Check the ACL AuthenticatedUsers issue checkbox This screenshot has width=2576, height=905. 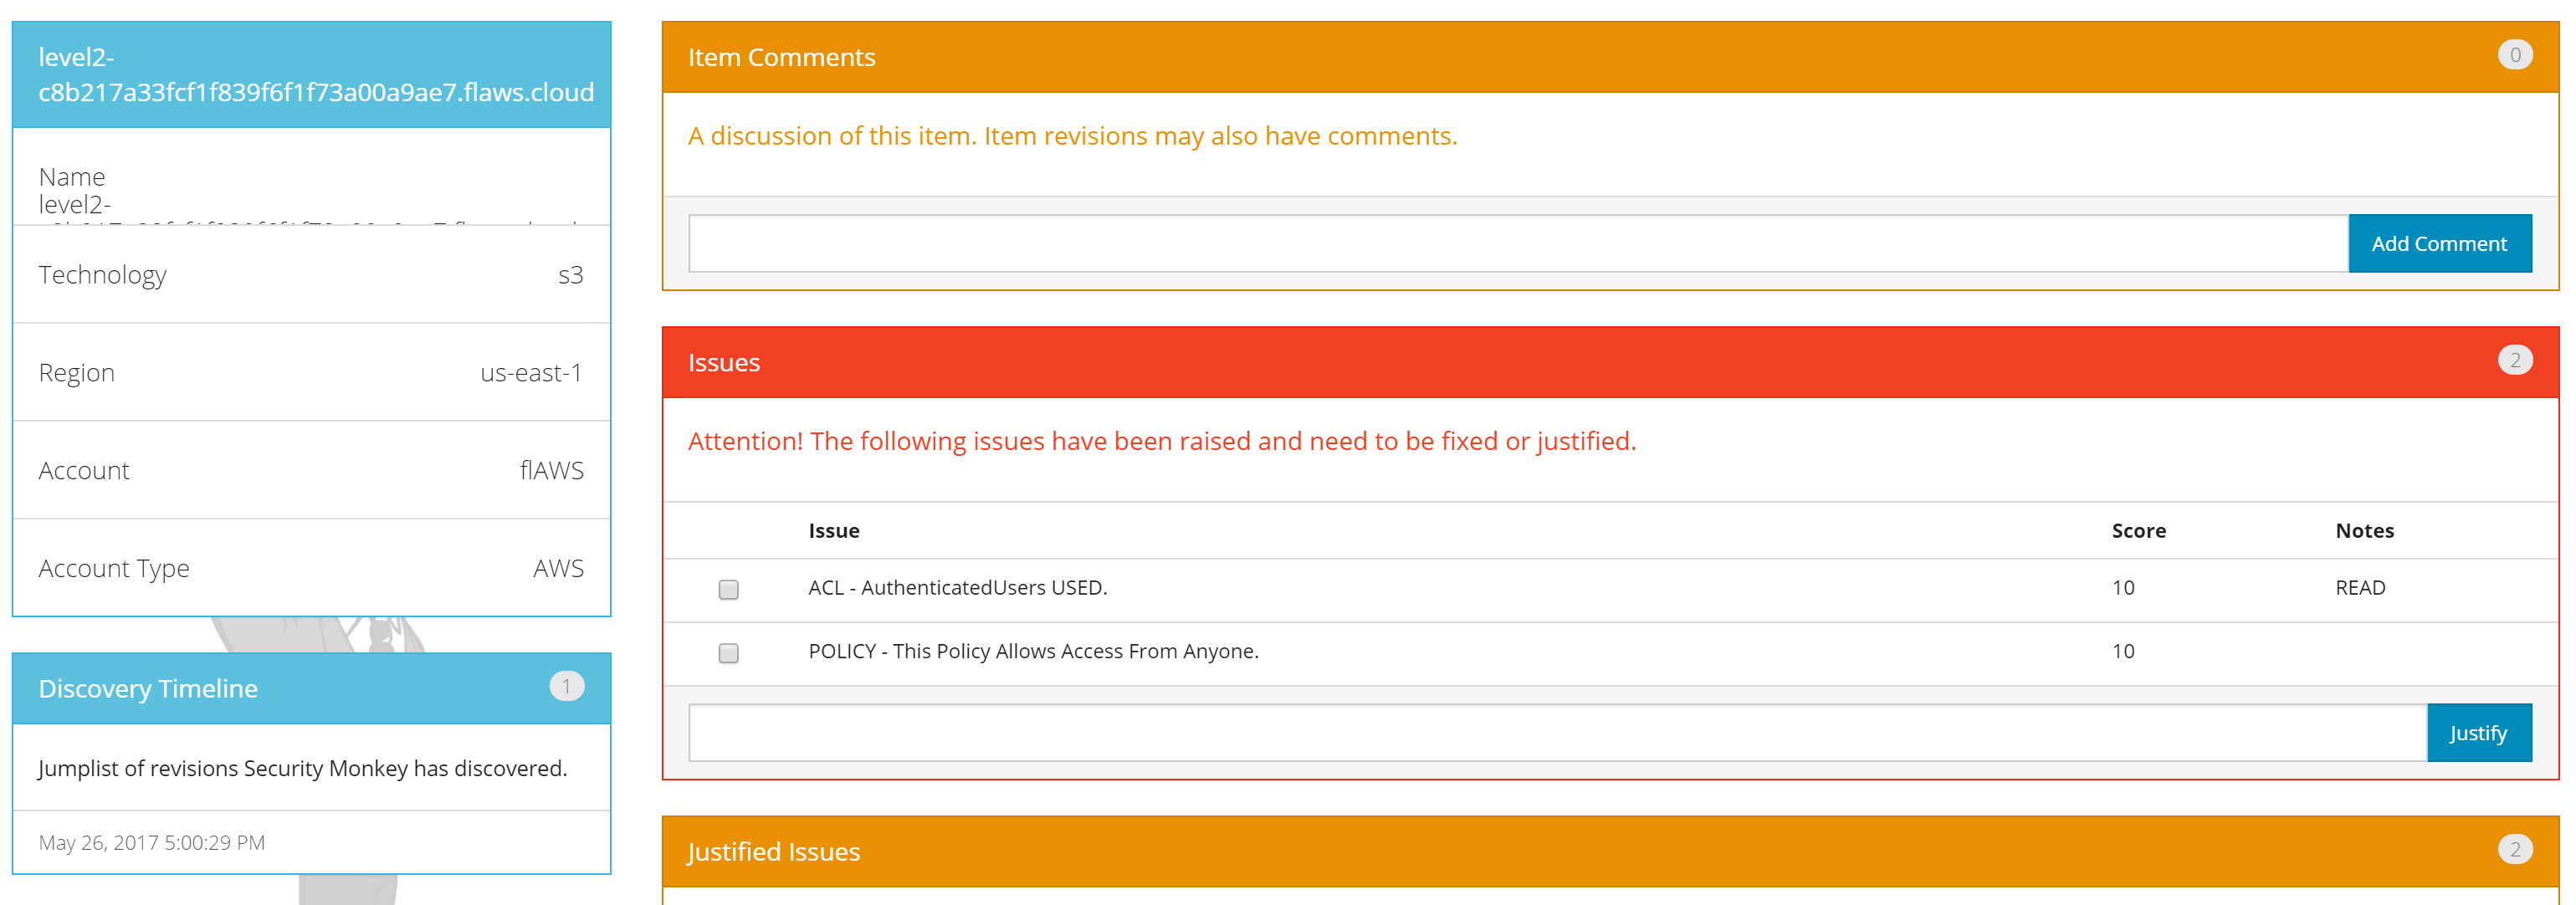[x=728, y=589]
